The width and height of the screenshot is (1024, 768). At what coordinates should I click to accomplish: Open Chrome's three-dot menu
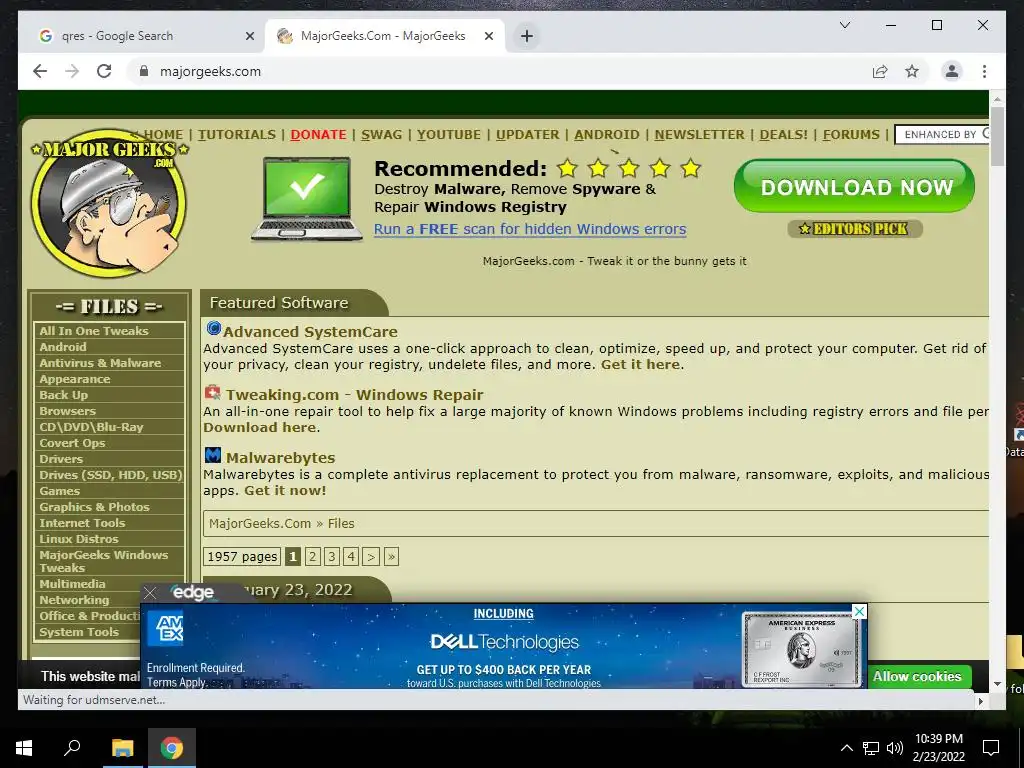coord(984,71)
